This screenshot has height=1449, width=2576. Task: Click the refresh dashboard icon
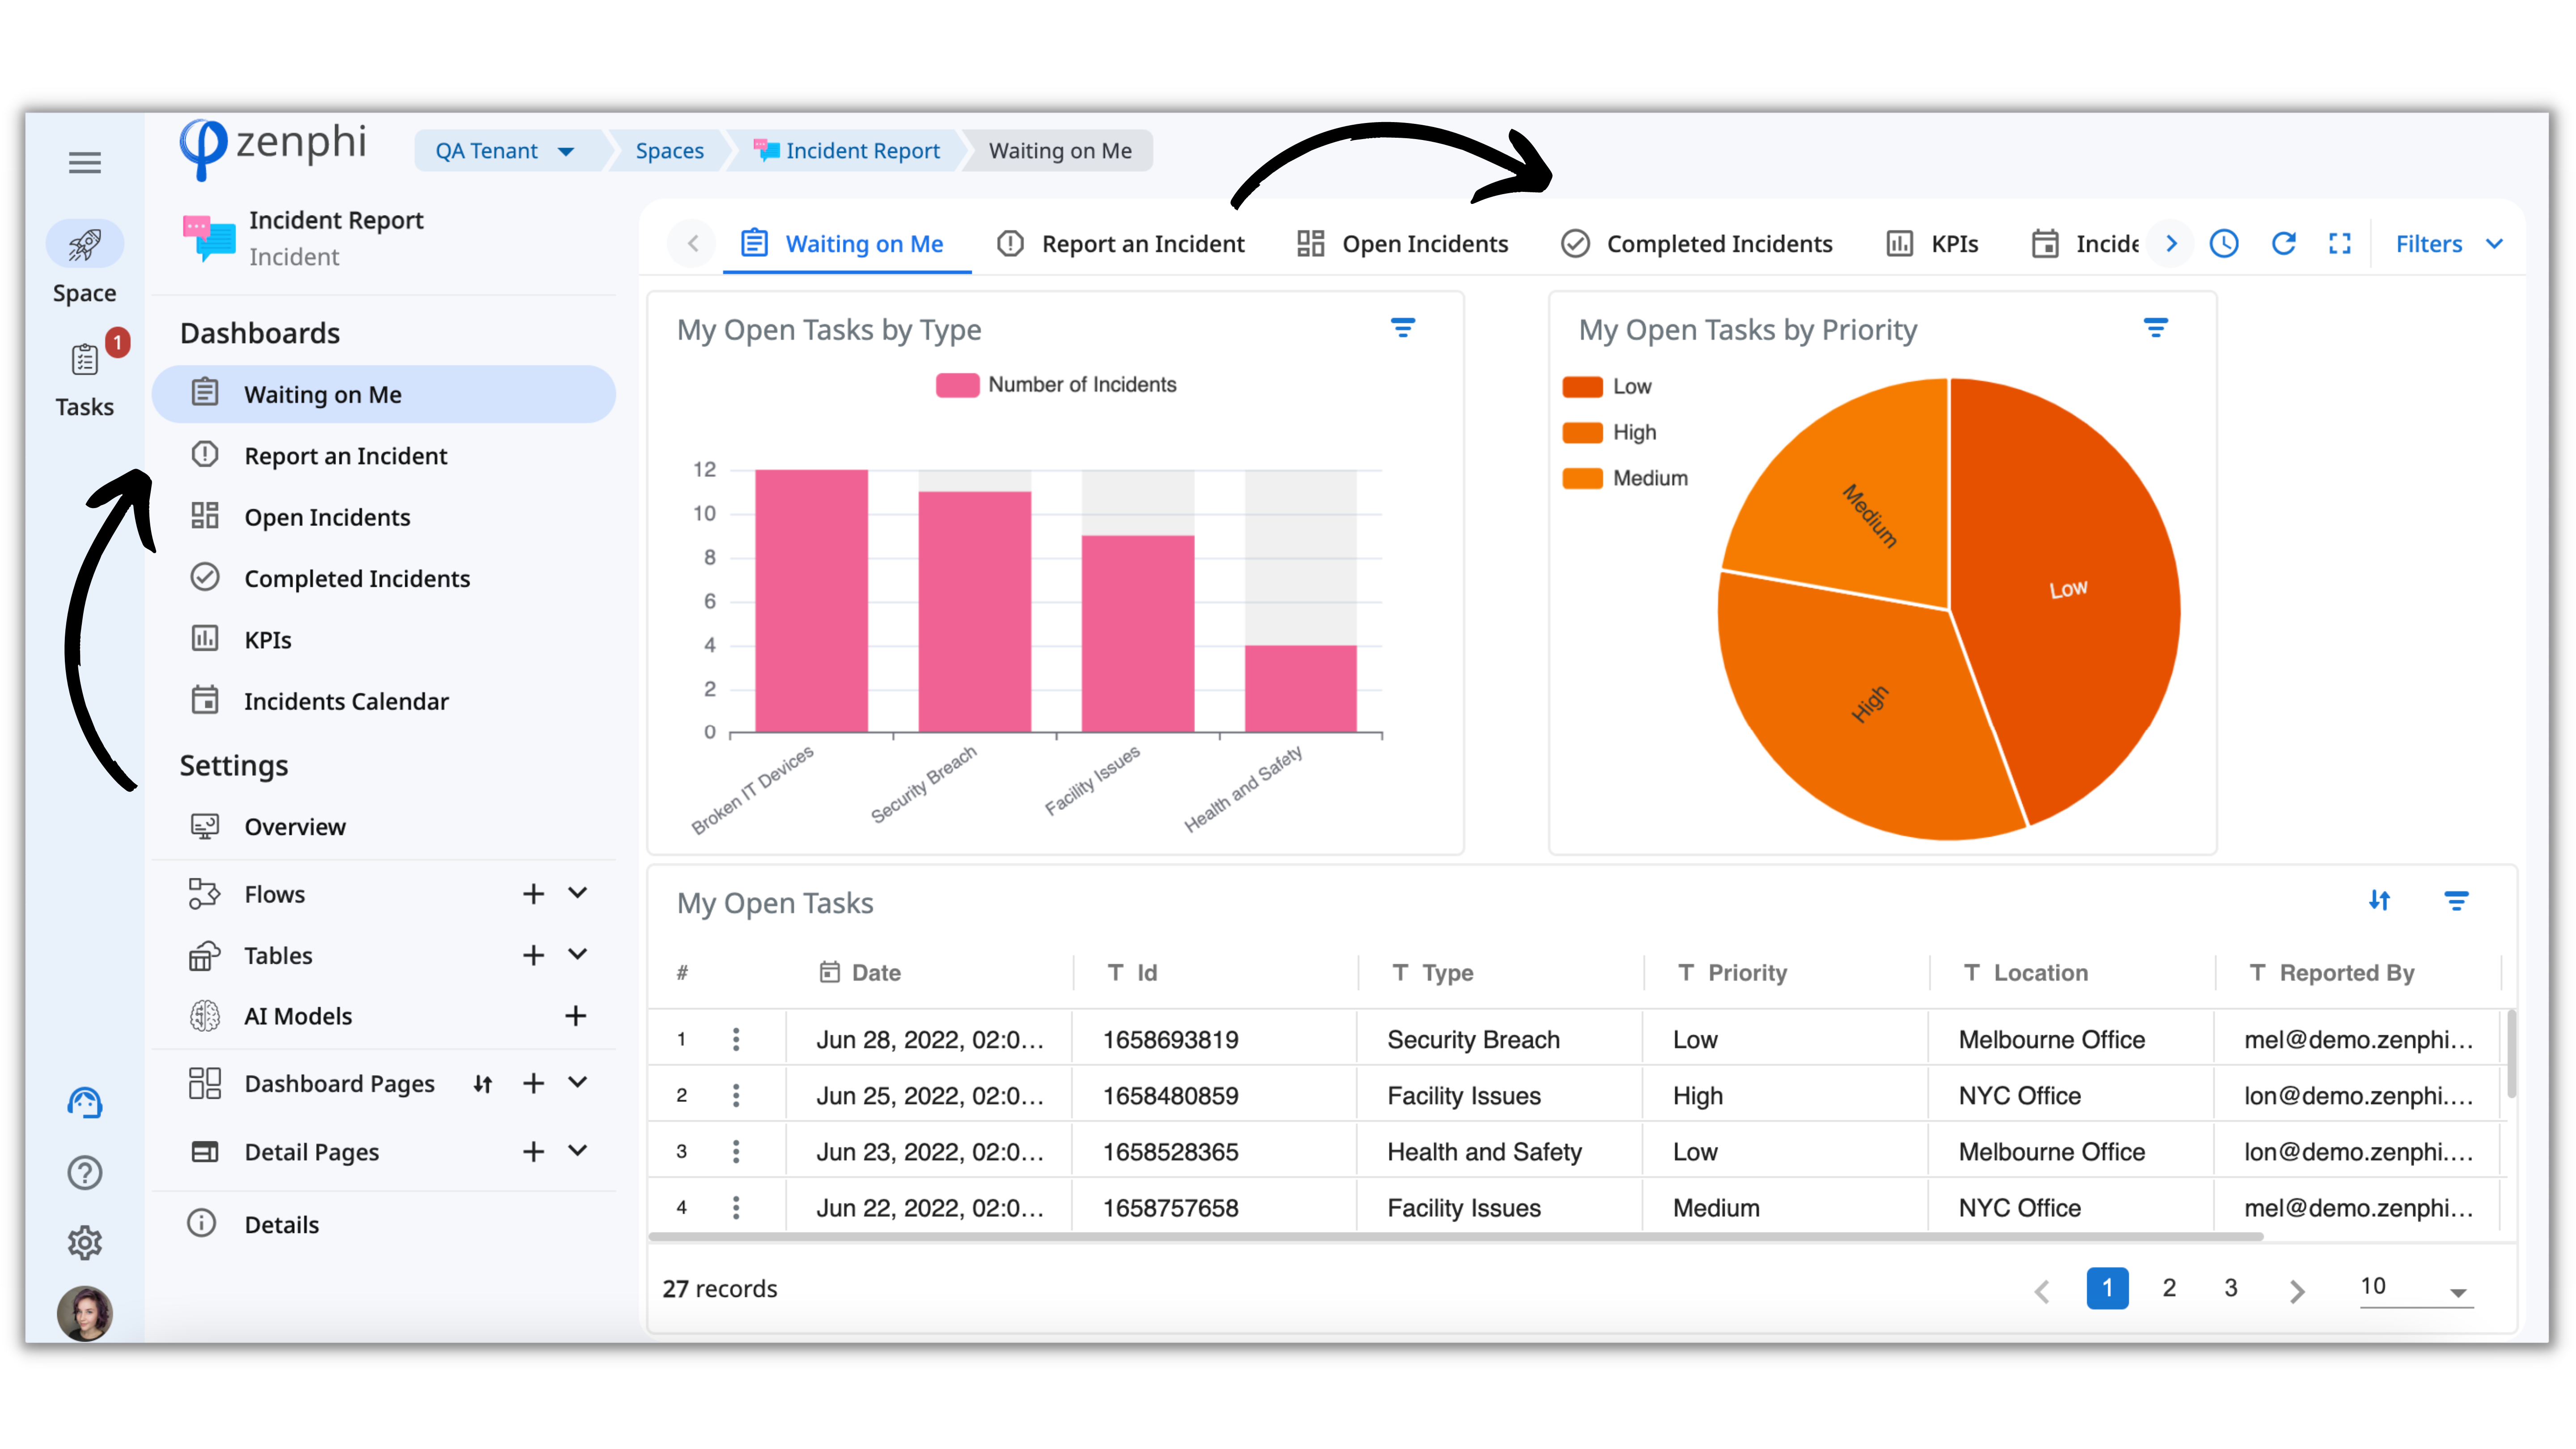tap(2283, 243)
